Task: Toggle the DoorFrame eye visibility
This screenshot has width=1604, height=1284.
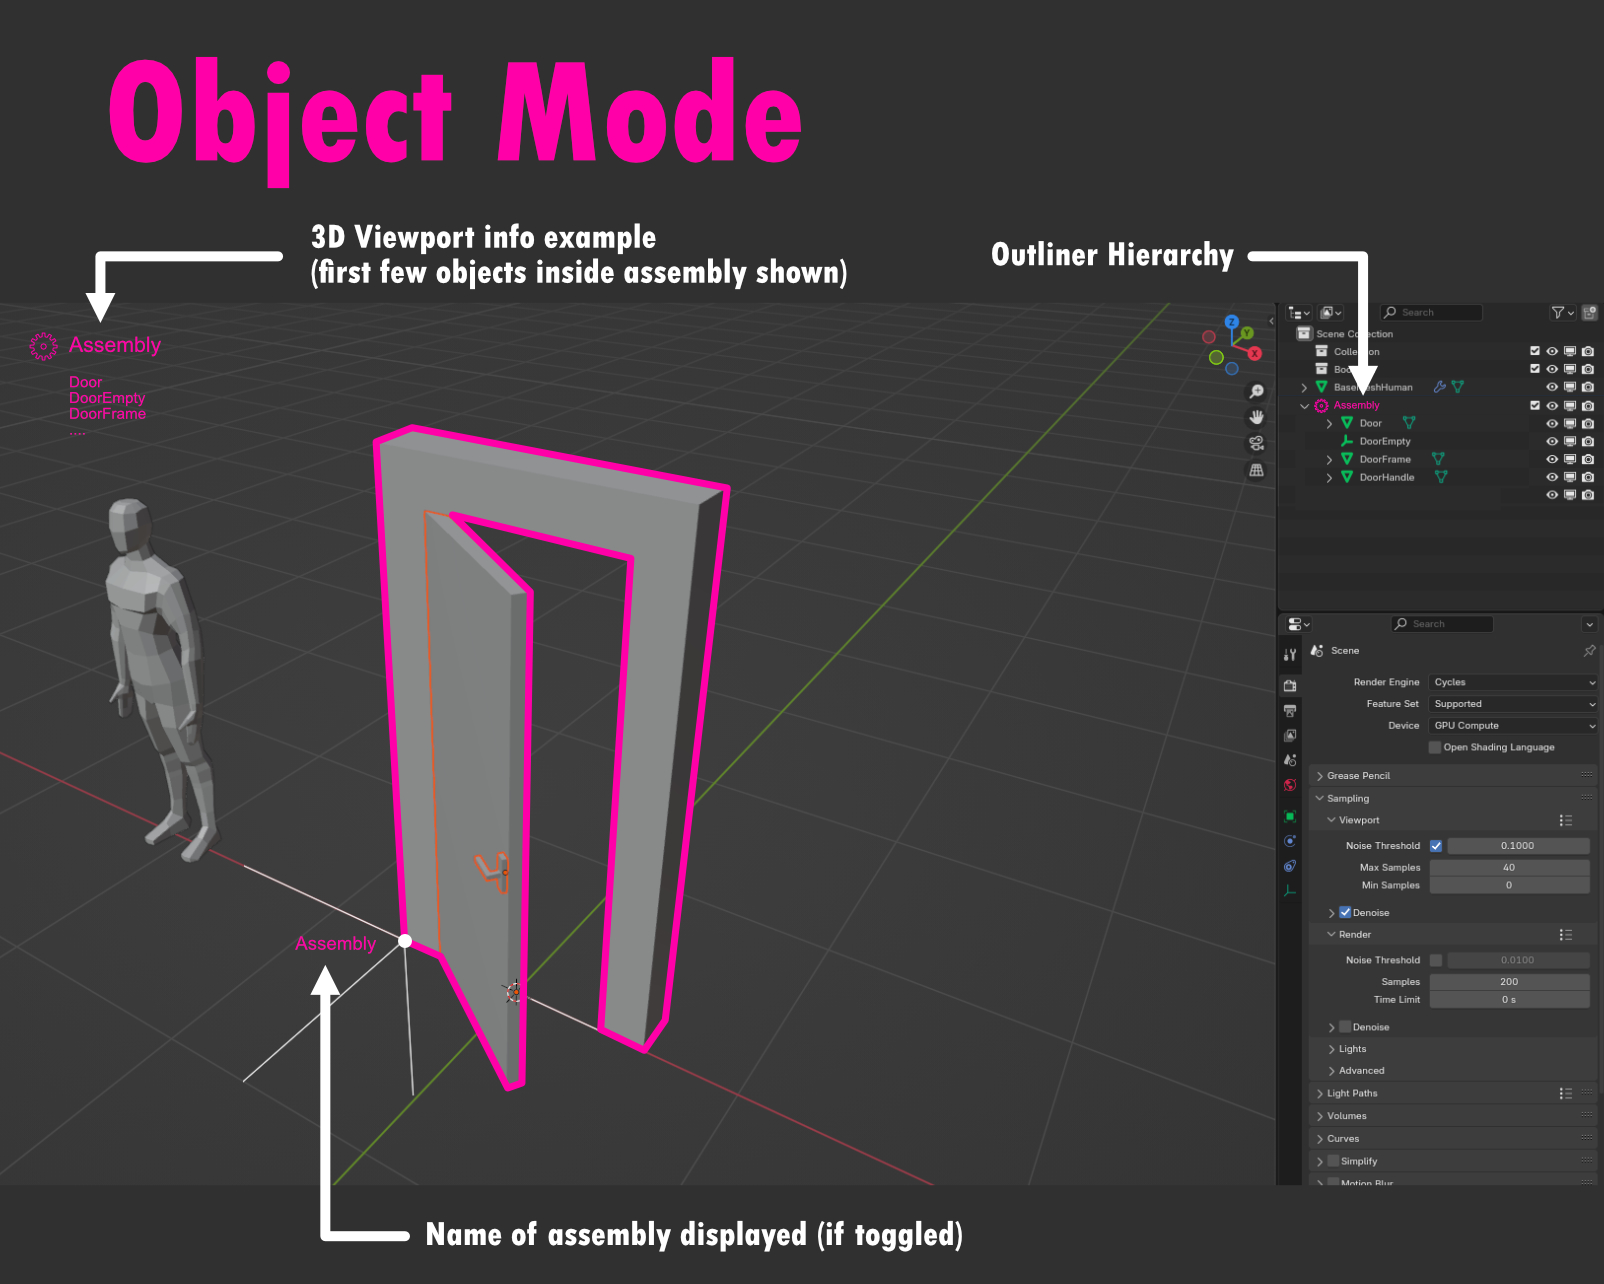Action: tap(1552, 459)
